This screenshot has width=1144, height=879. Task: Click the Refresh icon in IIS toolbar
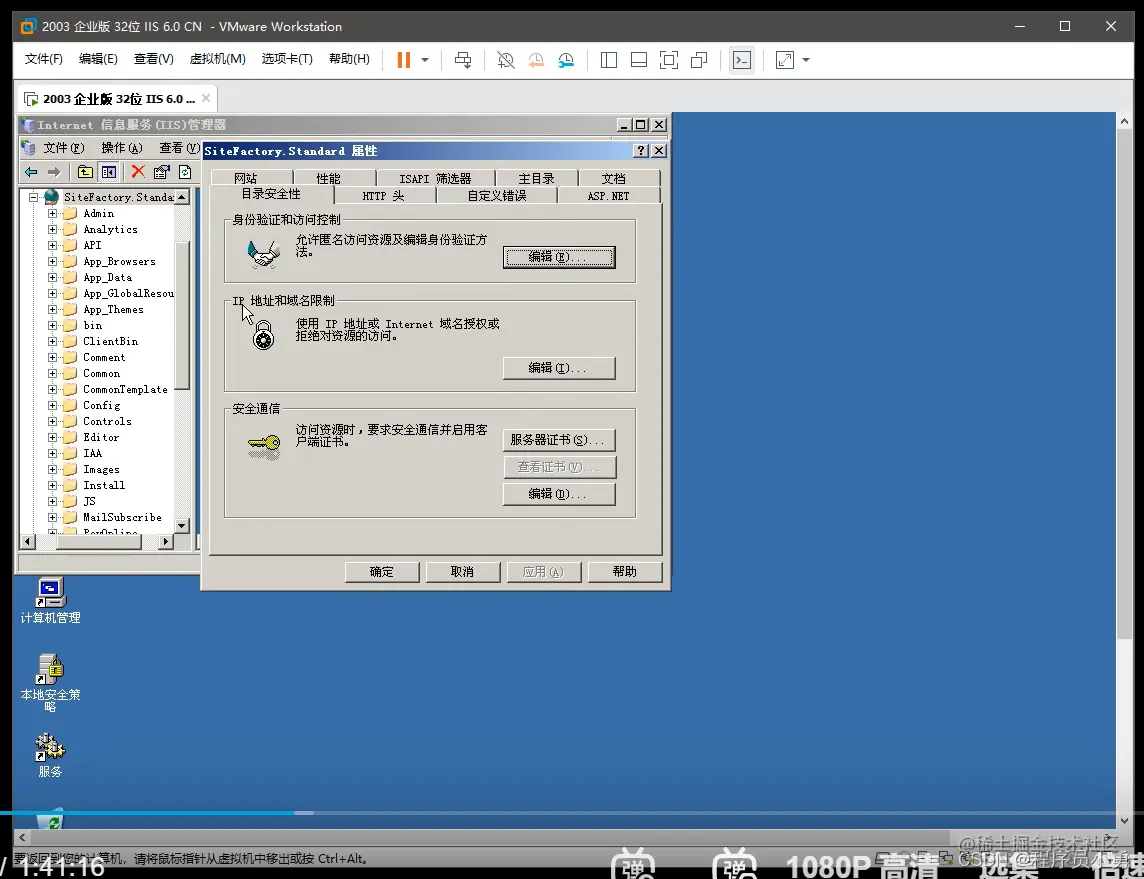[x=185, y=172]
